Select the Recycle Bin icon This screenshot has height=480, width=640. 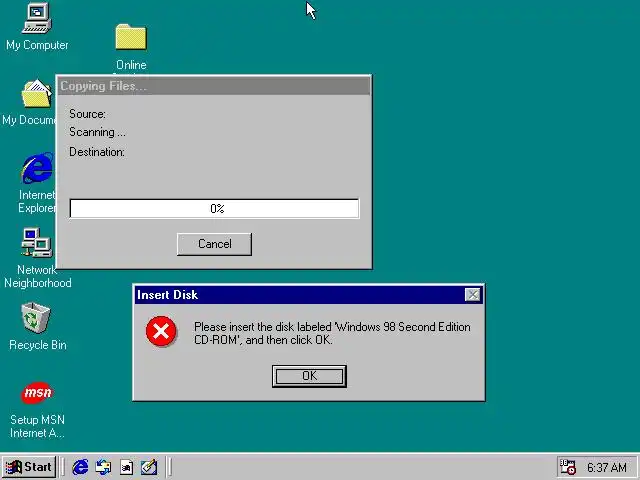point(36,318)
